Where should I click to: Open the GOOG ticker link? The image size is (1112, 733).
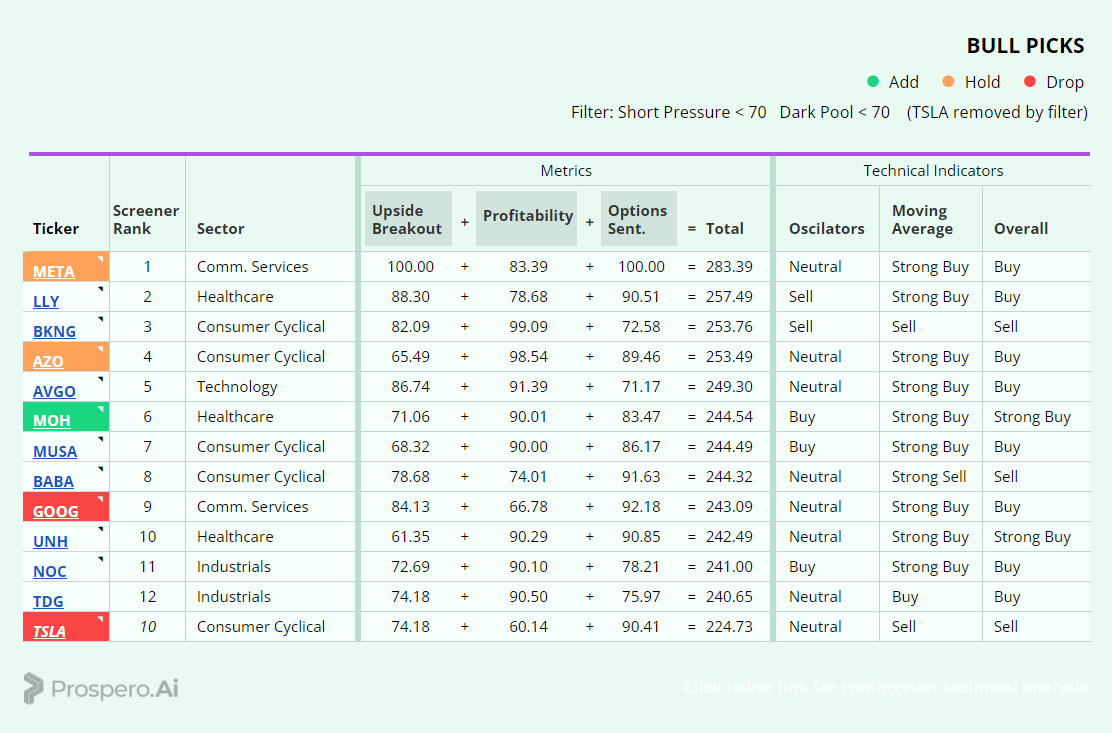tap(55, 510)
